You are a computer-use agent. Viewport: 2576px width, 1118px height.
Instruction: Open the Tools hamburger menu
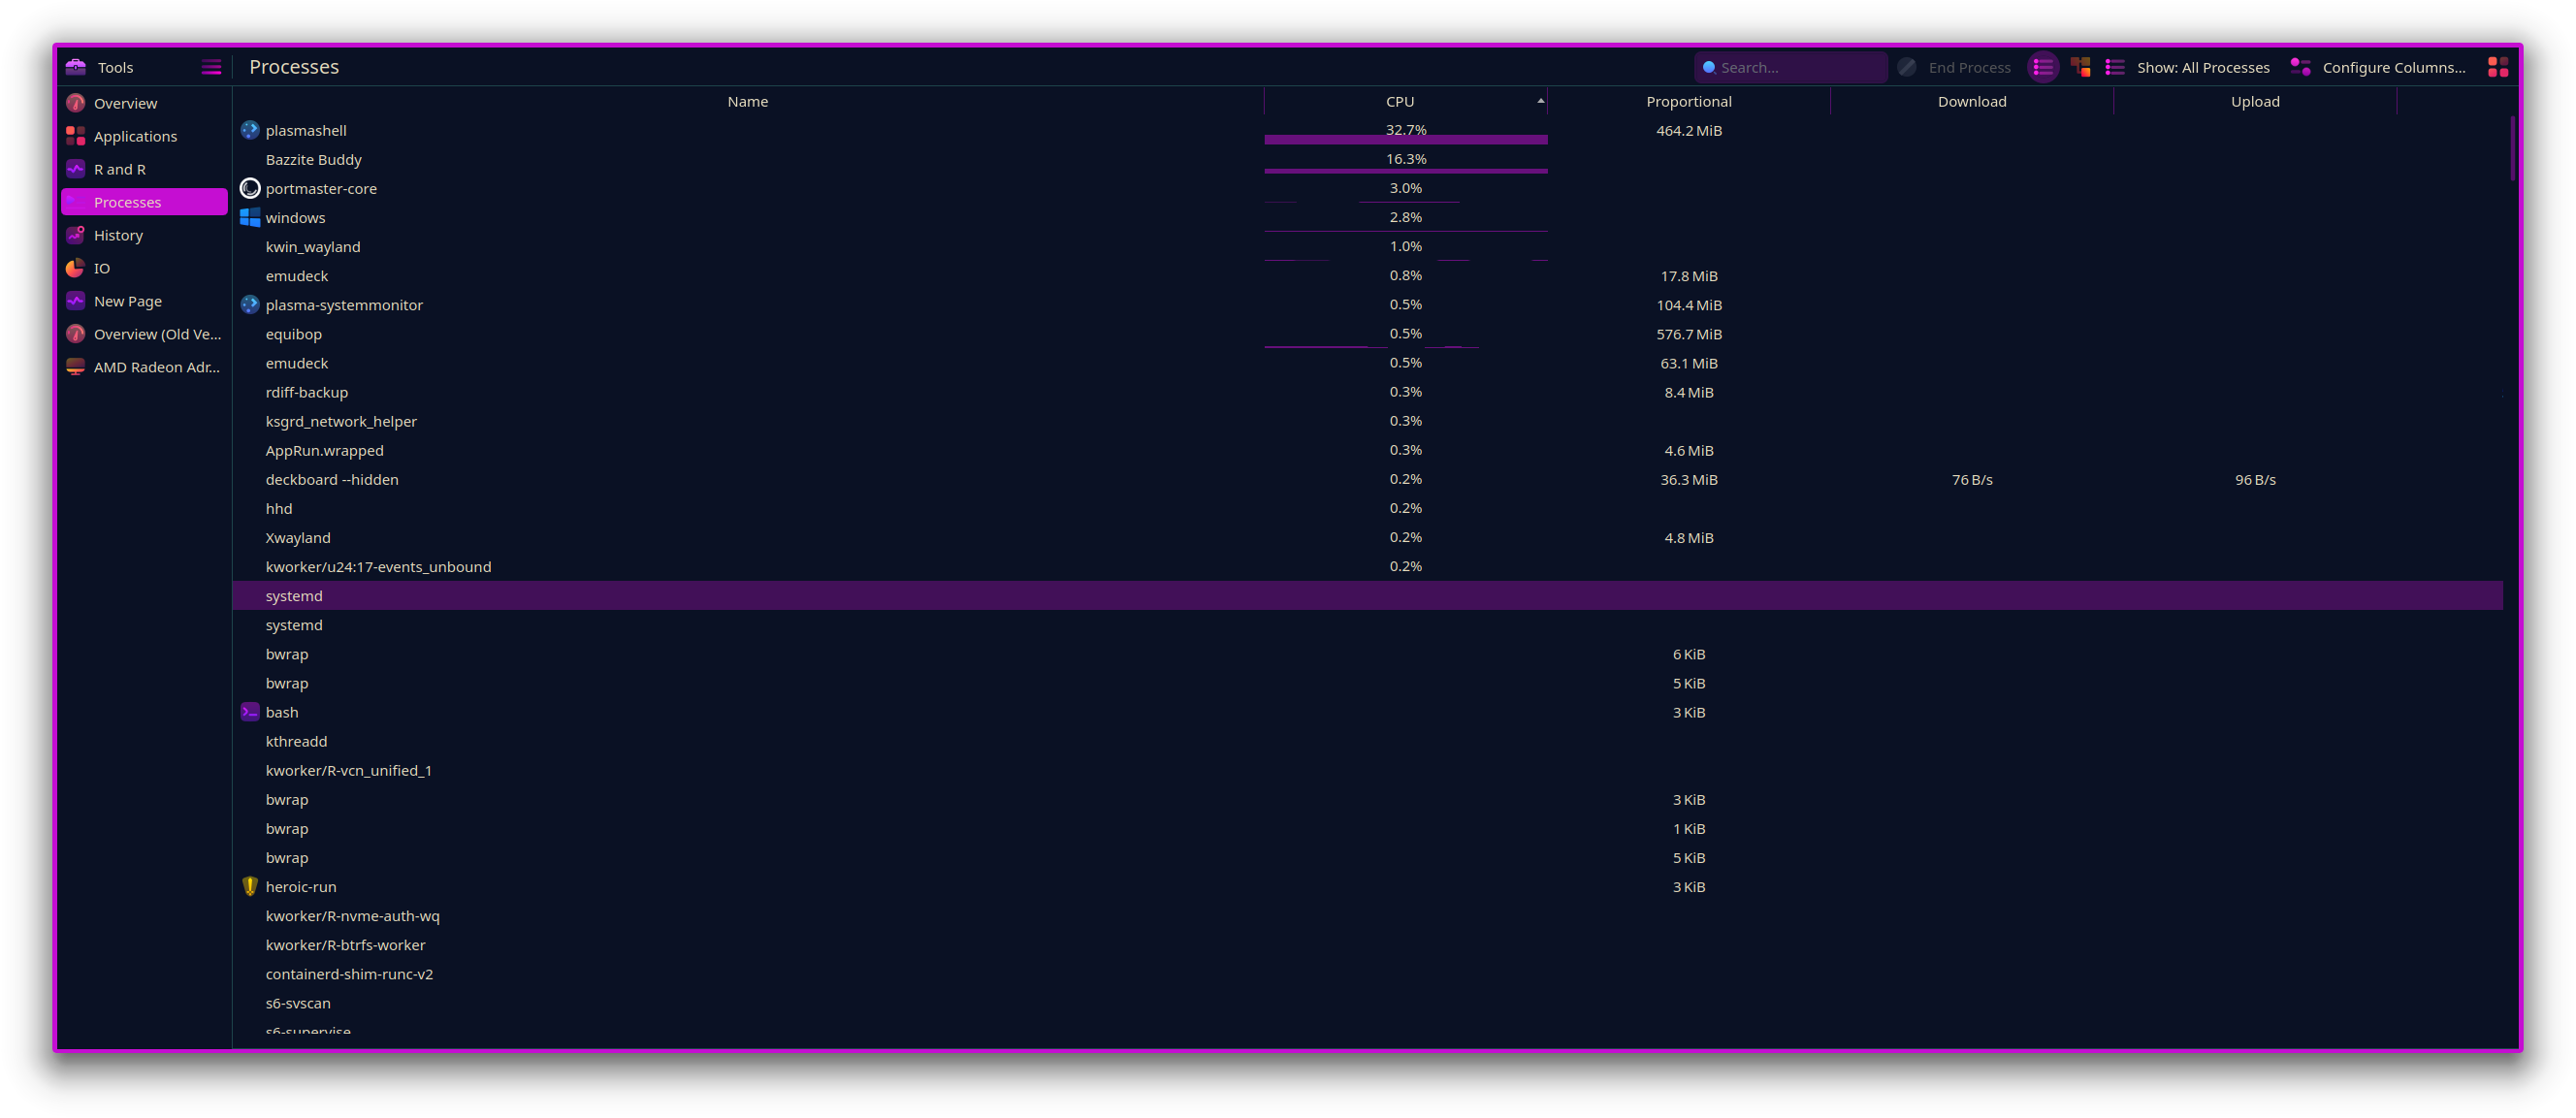click(211, 67)
